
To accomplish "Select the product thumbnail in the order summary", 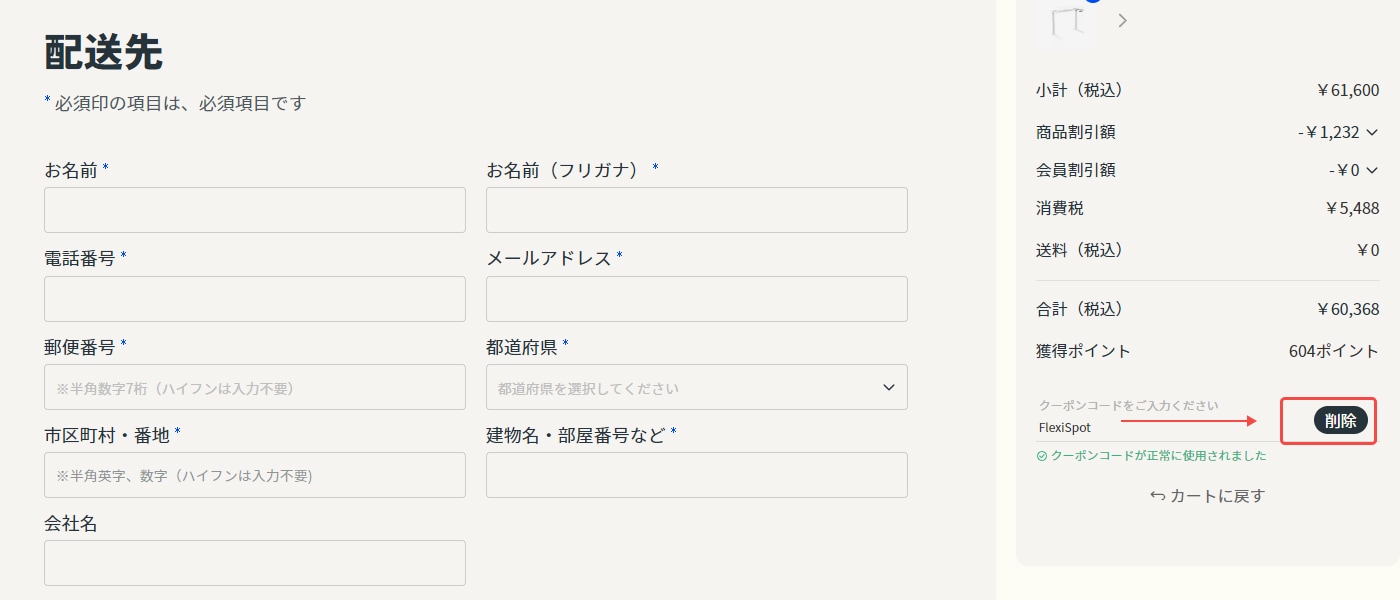I will (x=1066, y=22).
